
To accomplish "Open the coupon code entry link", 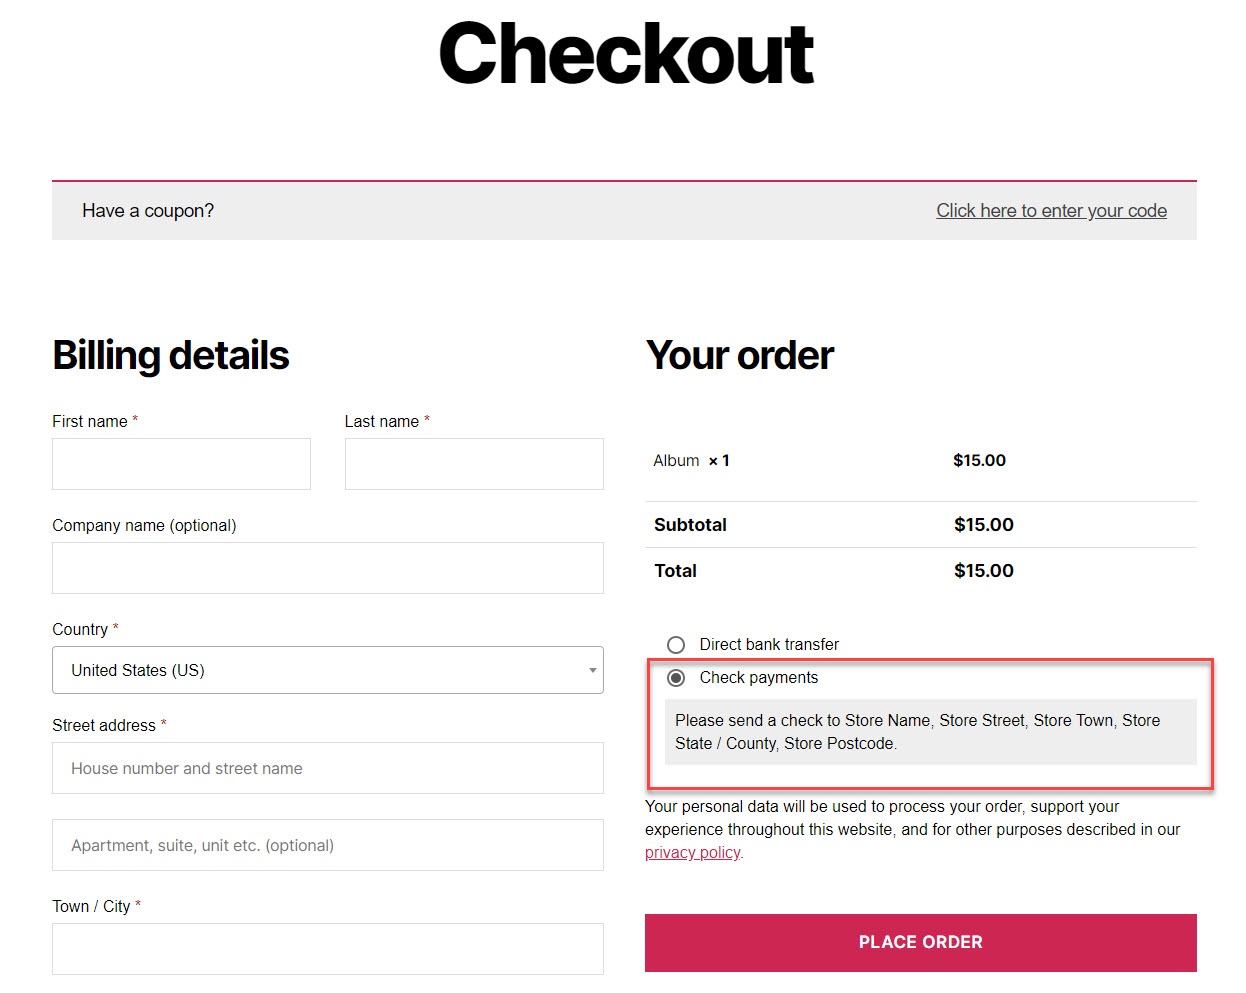I will tap(1051, 210).
